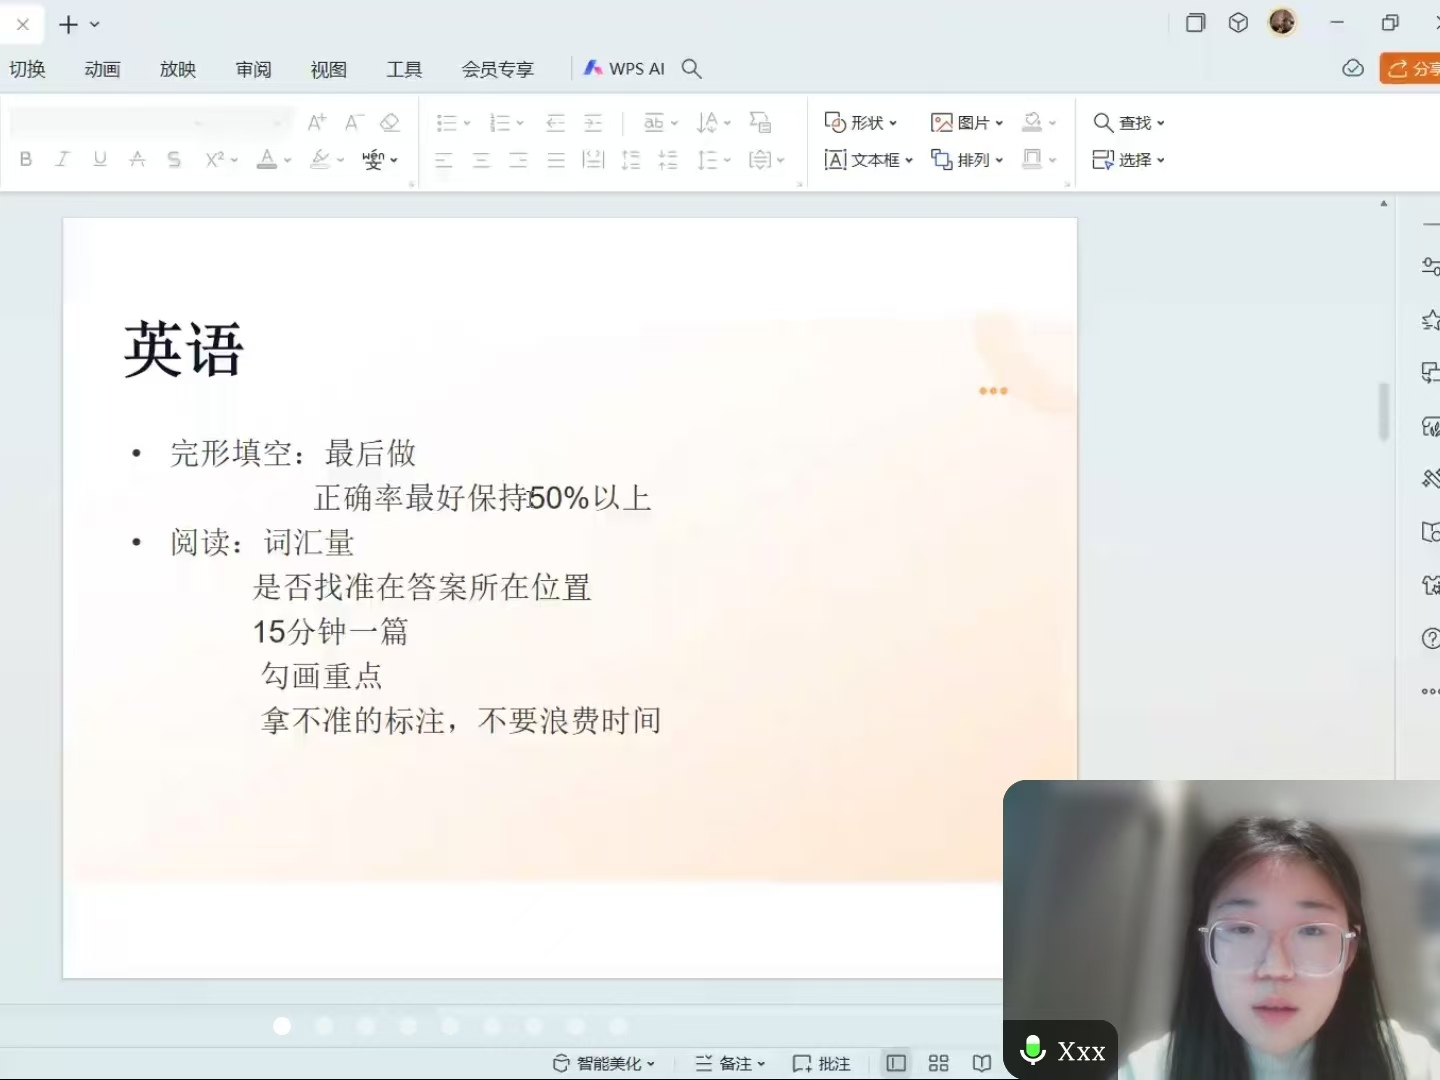1440x1080 pixels.
Task: Expand the 形状 shapes dropdown
Action: click(x=861, y=122)
